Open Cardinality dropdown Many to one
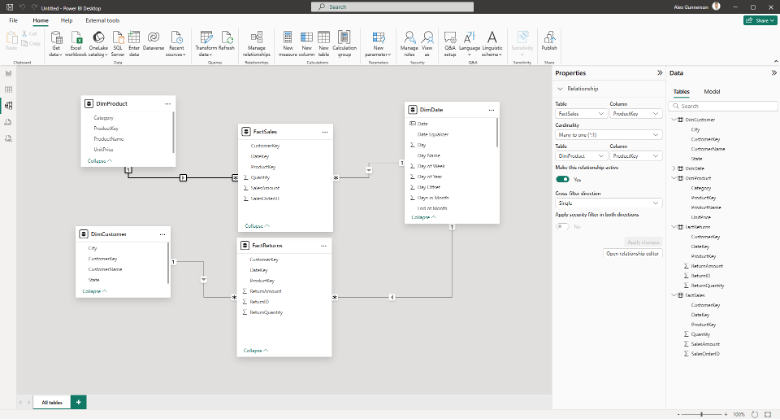 point(608,135)
